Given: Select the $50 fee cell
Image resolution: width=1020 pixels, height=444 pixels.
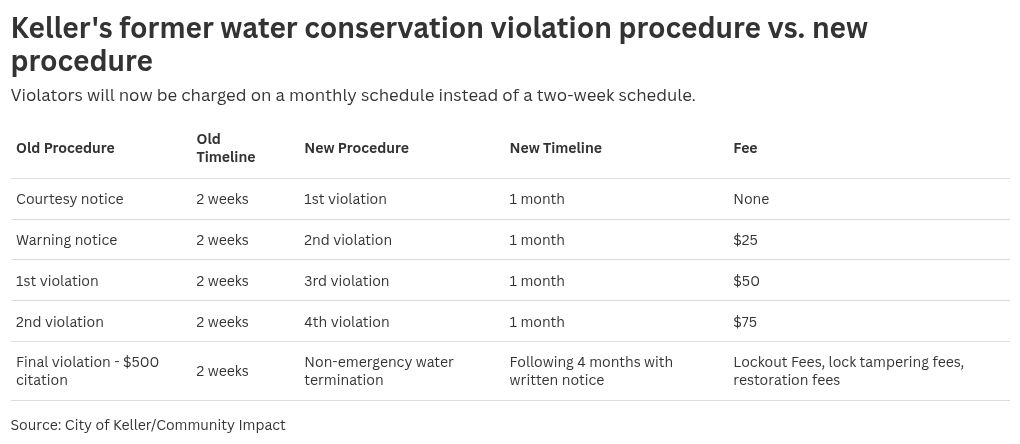Looking at the screenshot, I should [x=746, y=281].
